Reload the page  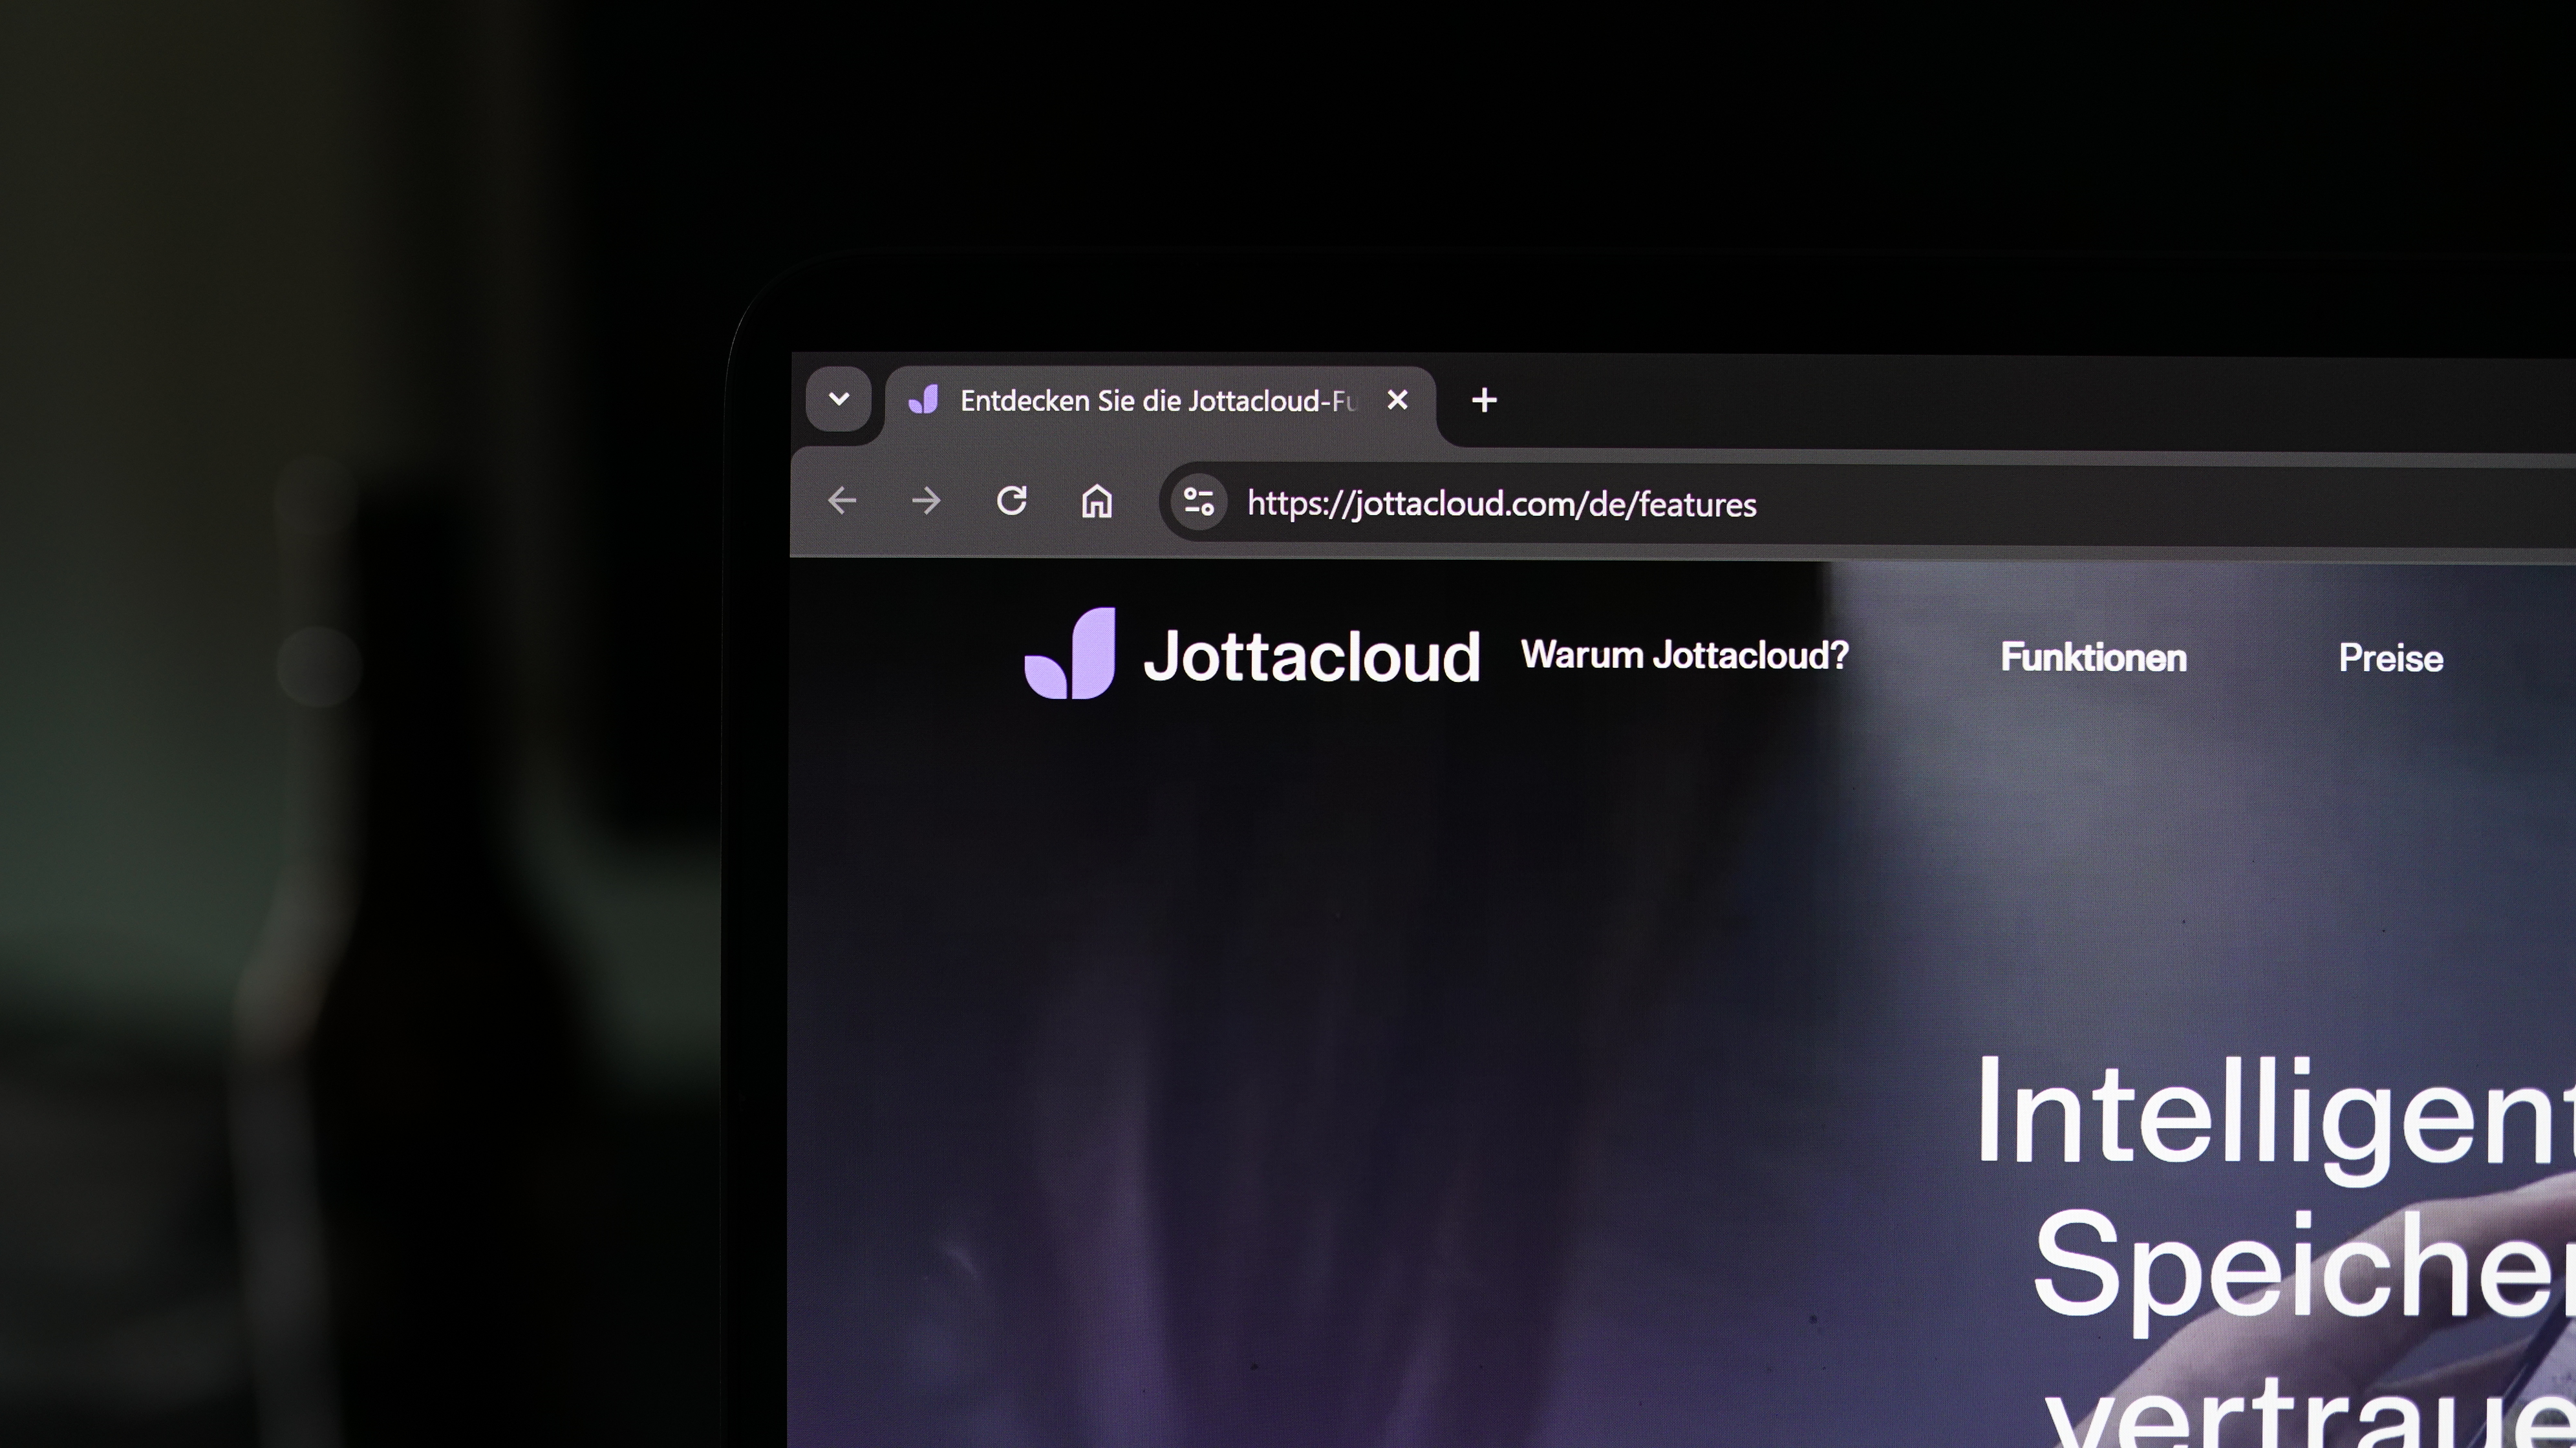pos(1012,500)
